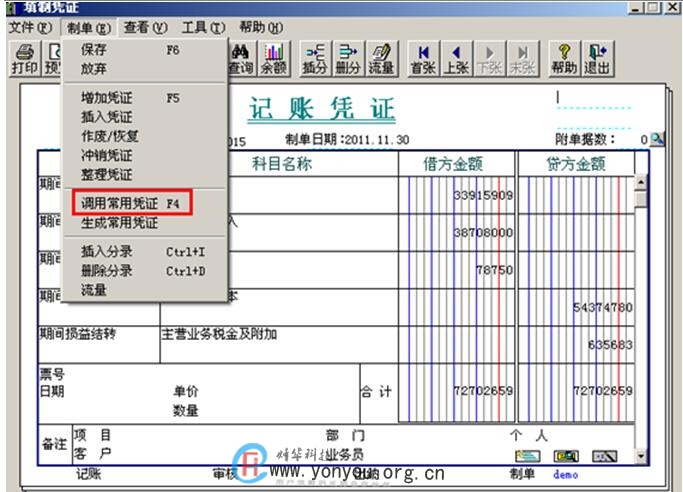Click third auxiliary icon above 制单 demo

605,456
